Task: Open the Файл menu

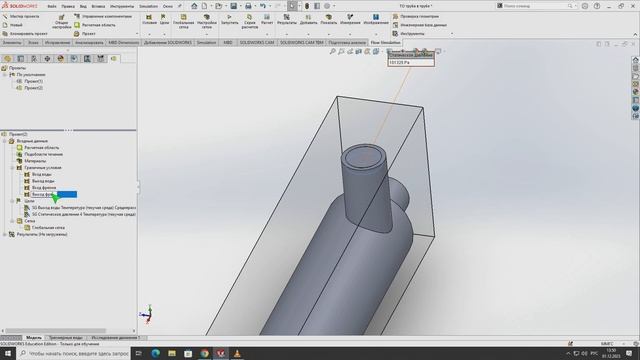Action: tap(52, 7)
